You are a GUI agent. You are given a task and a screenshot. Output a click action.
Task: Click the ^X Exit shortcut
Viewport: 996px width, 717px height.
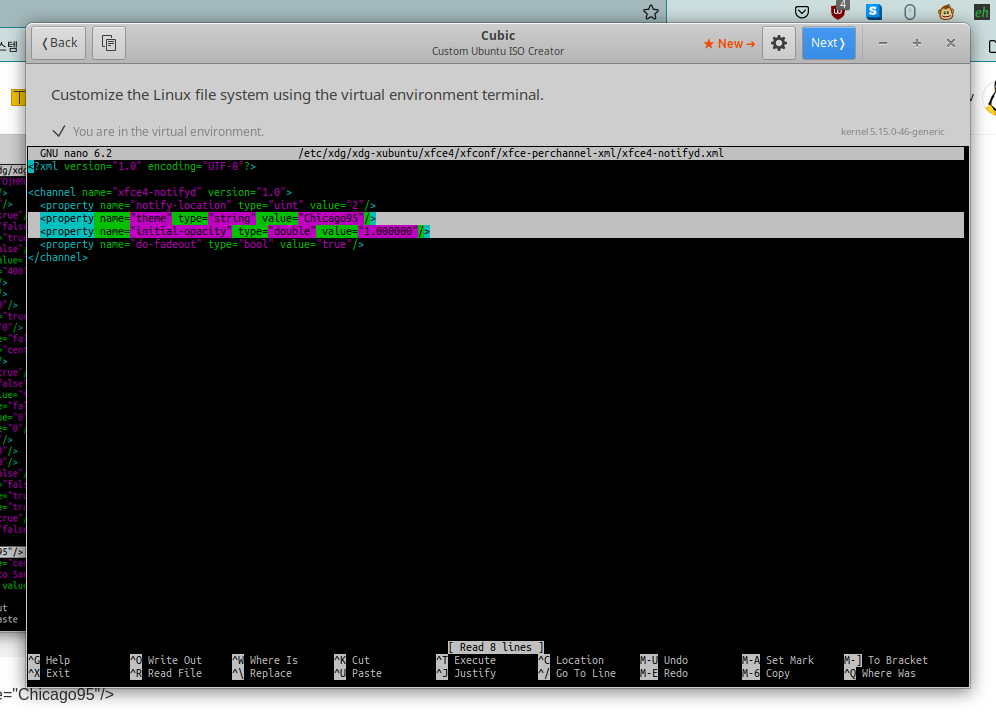point(50,673)
